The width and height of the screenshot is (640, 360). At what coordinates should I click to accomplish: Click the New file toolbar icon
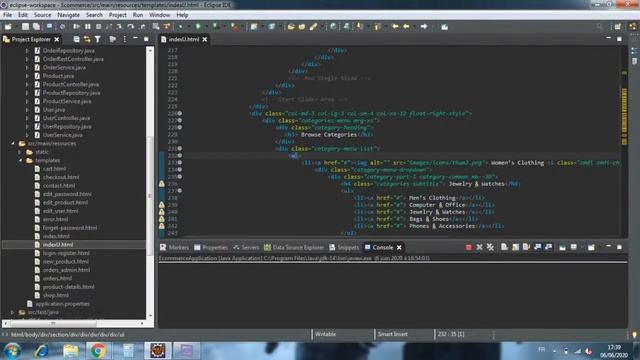click(x=8, y=27)
